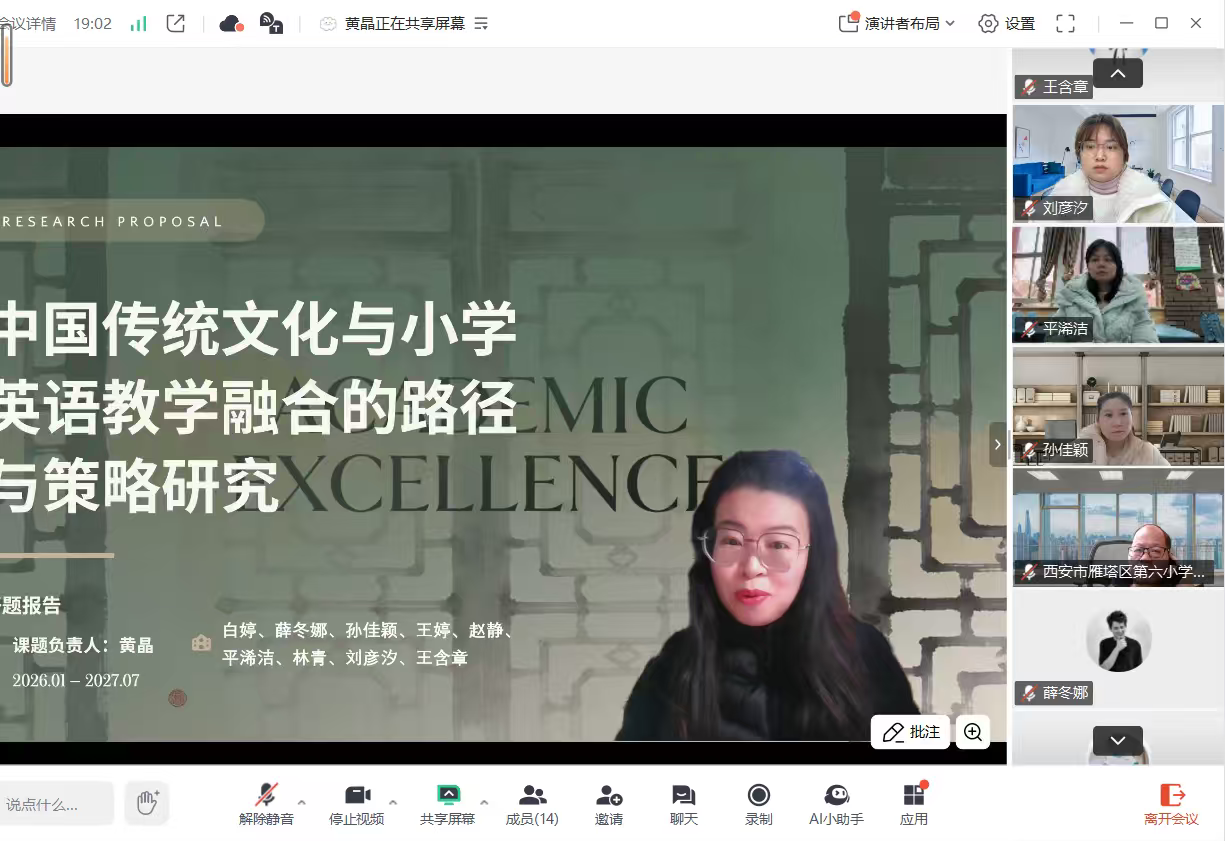Enter fullscreen mode via top bar icon
Screen dimensions: 1225x841
pyautogui.click(x=1066, y=23)
